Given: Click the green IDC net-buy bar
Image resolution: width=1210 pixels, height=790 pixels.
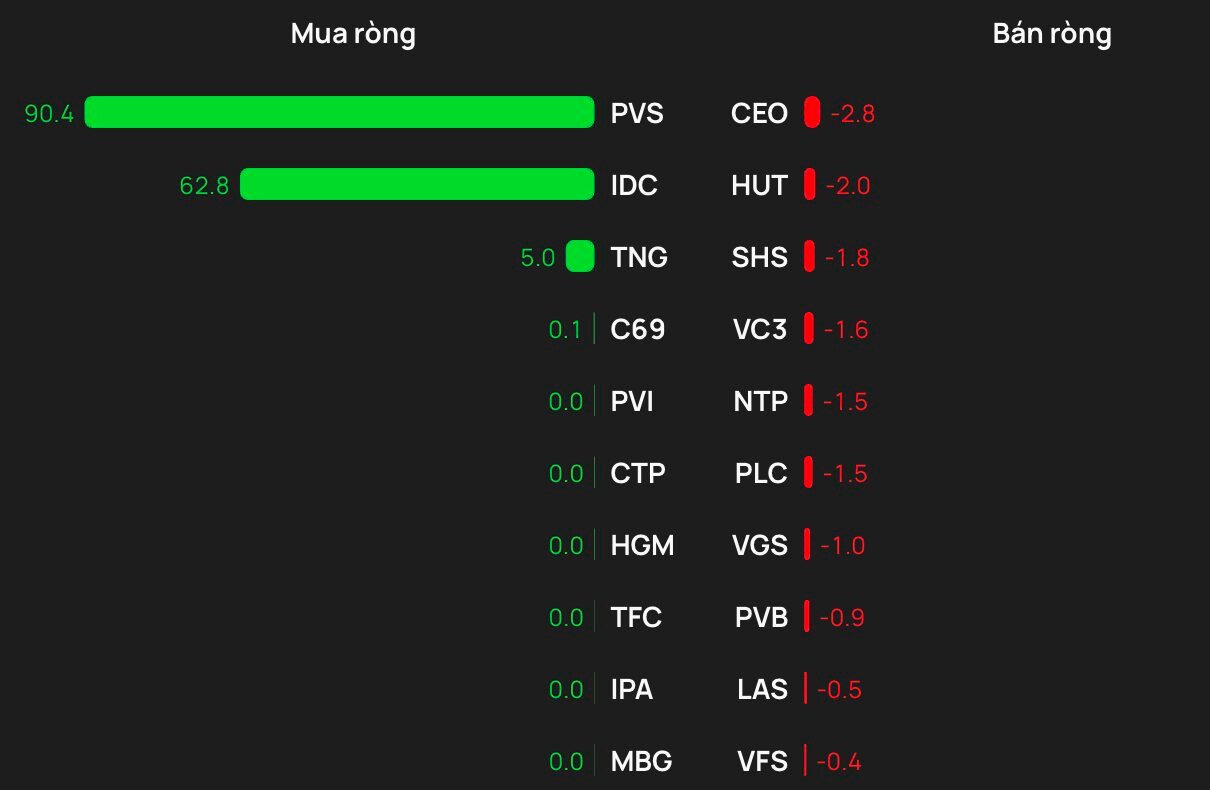Looking at the screenshot, I should pos(417,184).
